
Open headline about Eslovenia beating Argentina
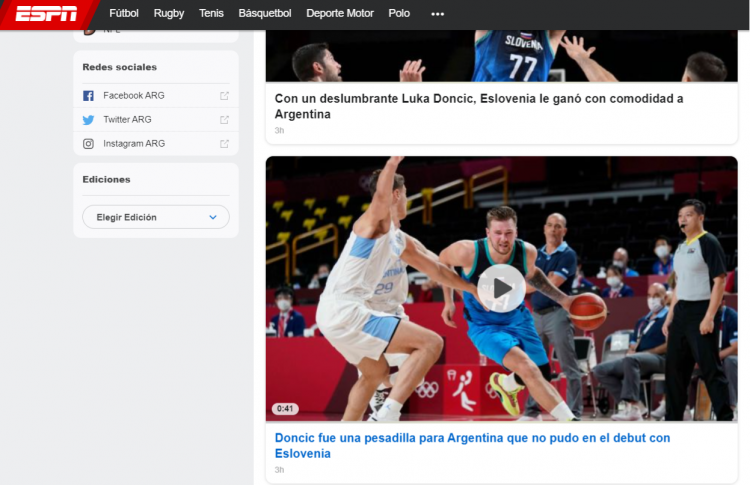point(479,106)
